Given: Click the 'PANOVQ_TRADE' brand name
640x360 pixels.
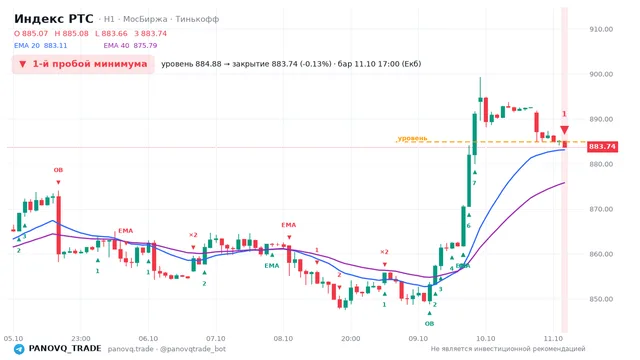Looking at the screenshot, I should (x=65, y=349).
